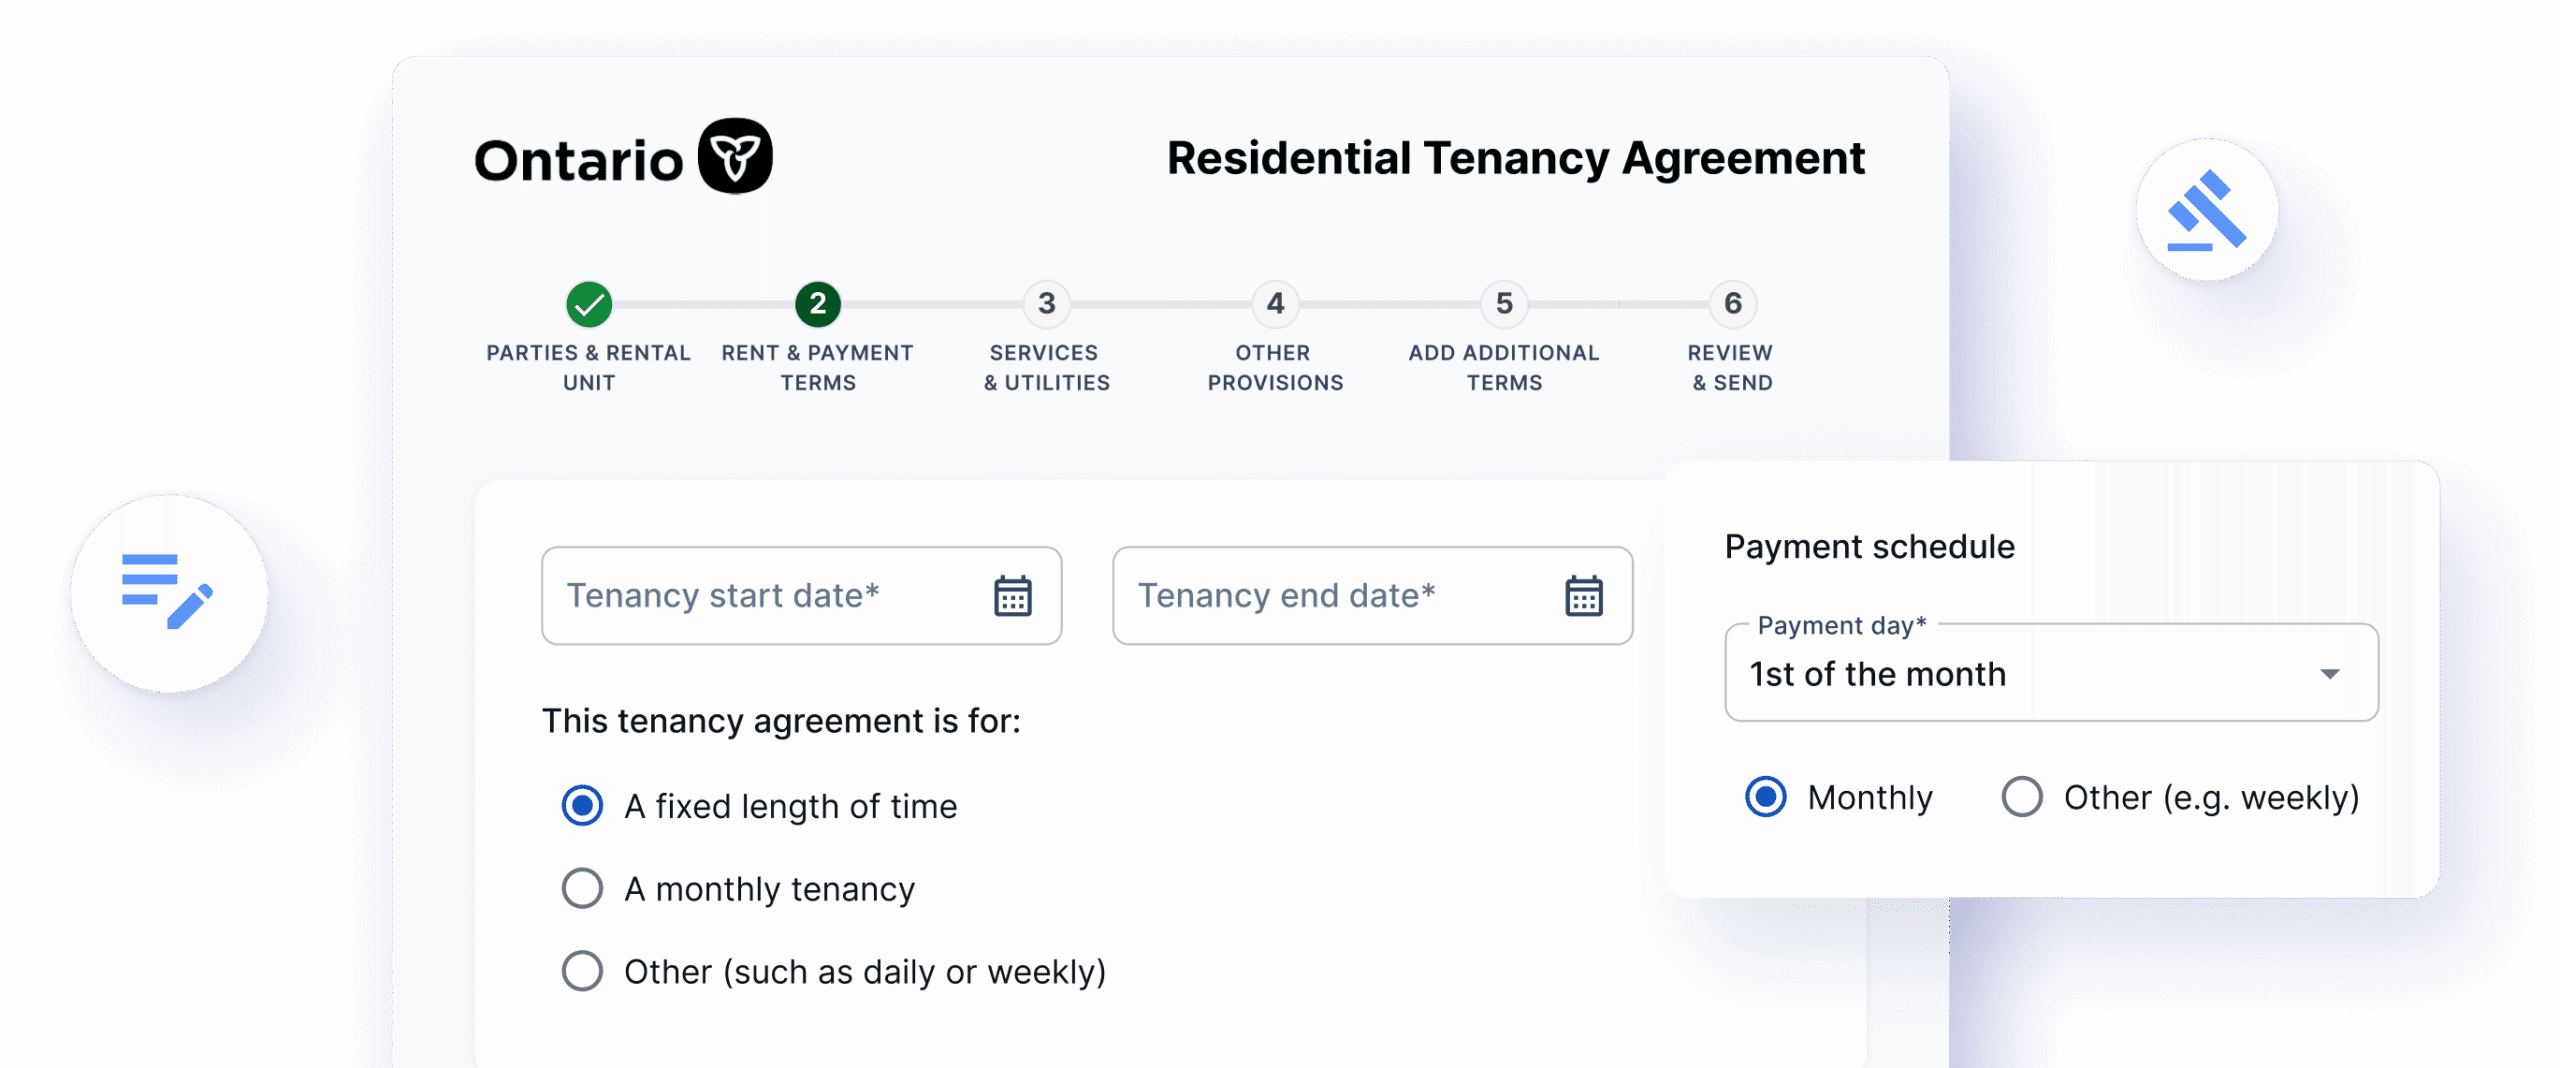
Task: Click the gavel icon in white circle
Action: tap(2207, 210)
